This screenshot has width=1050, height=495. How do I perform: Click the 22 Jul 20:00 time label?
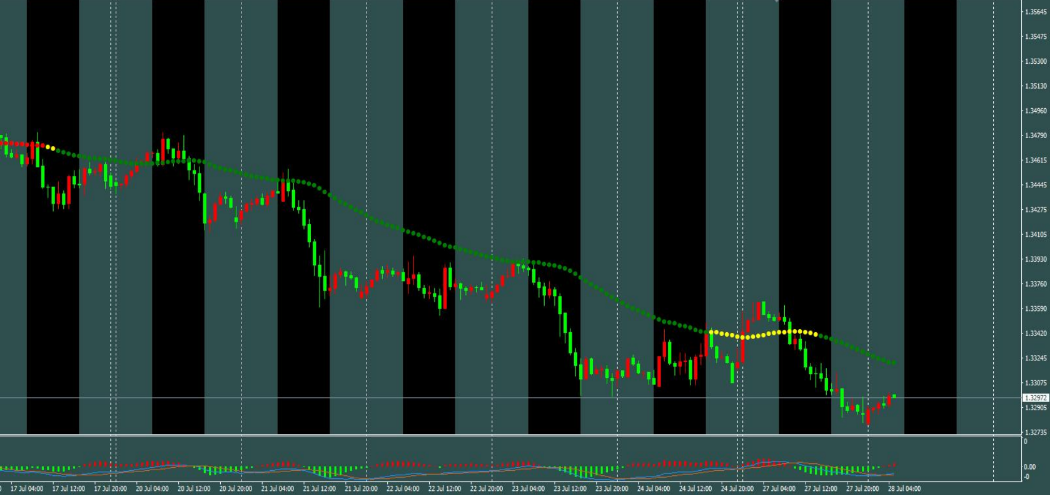487,489
